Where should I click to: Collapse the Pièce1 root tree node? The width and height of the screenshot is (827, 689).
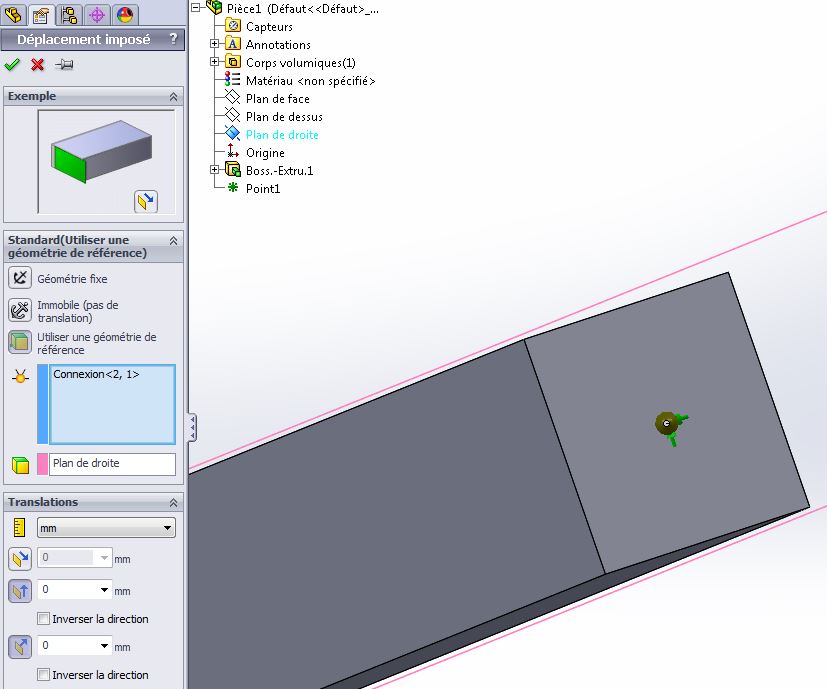pyautogui.click(x=196, y=8)
